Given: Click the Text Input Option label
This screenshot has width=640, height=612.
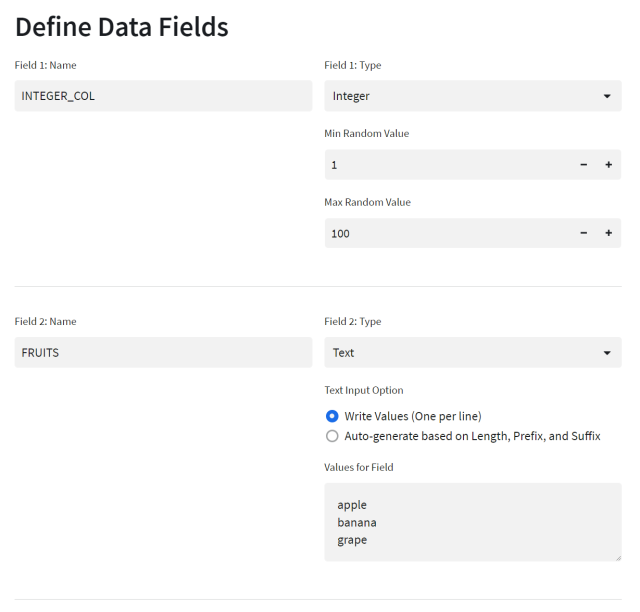Looking at the screenshot, I should point(364,390).
